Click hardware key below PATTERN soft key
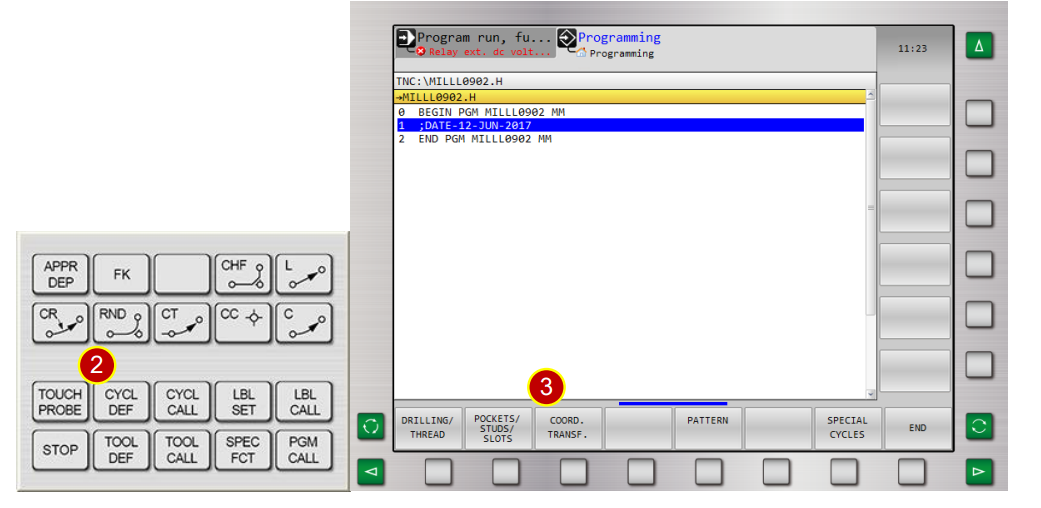This screenshot has width=1041, height=508. coord(709,472)
